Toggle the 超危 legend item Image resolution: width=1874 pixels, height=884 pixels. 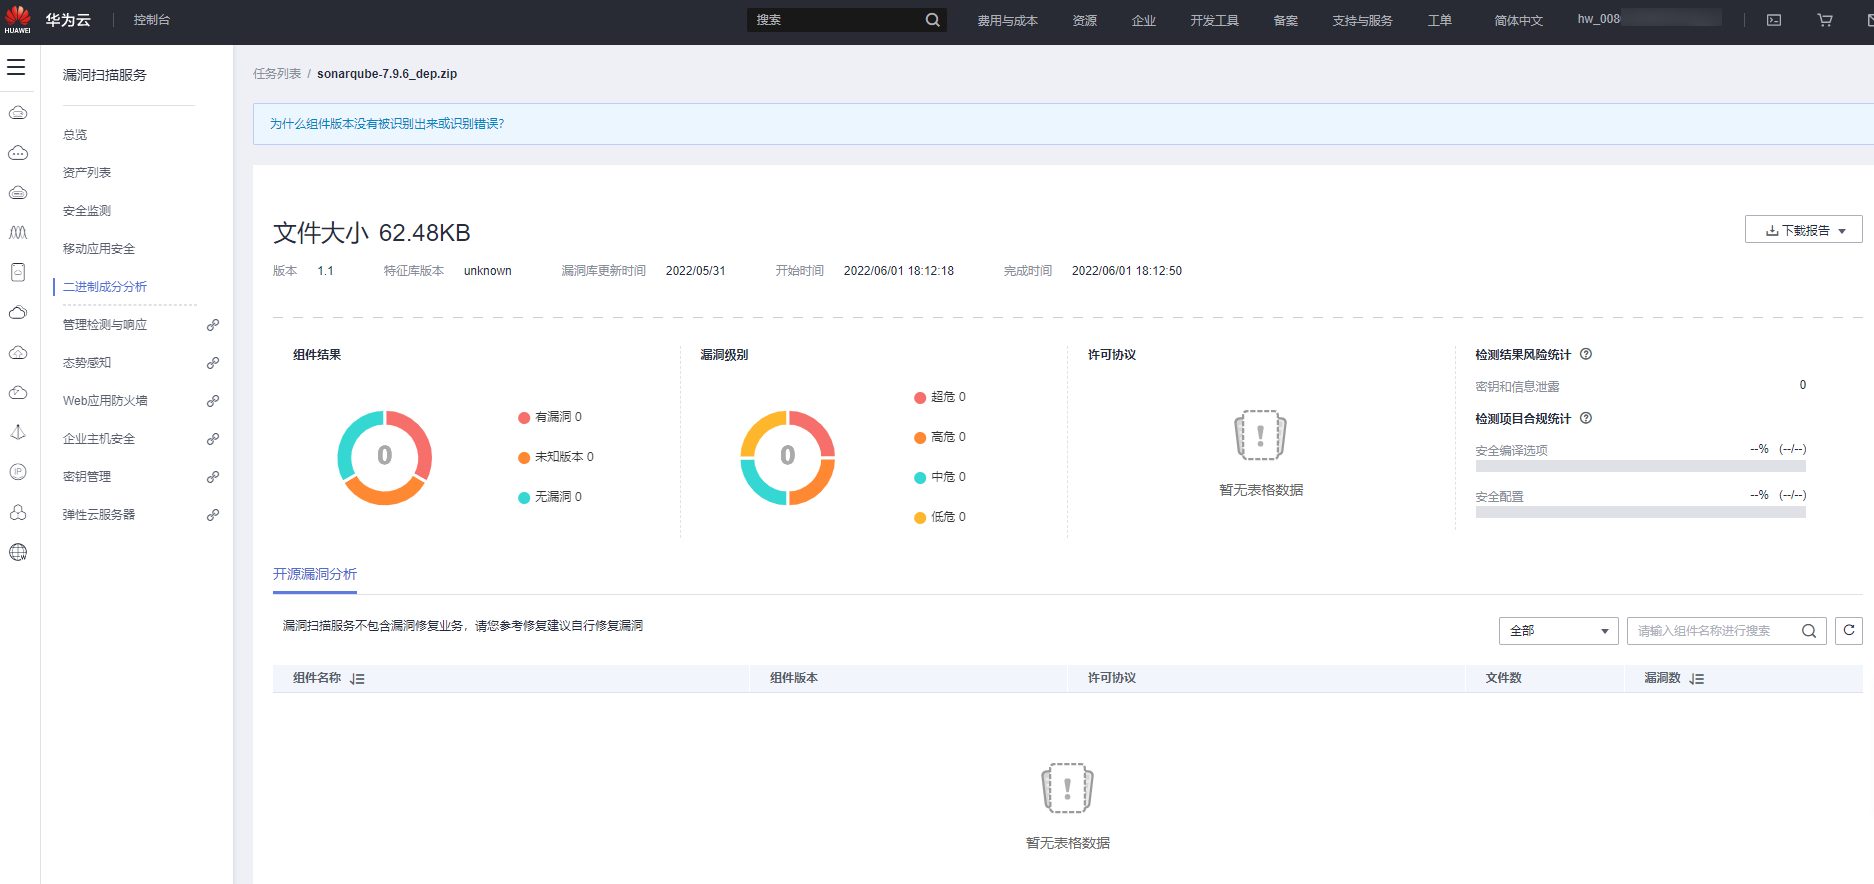940,397
